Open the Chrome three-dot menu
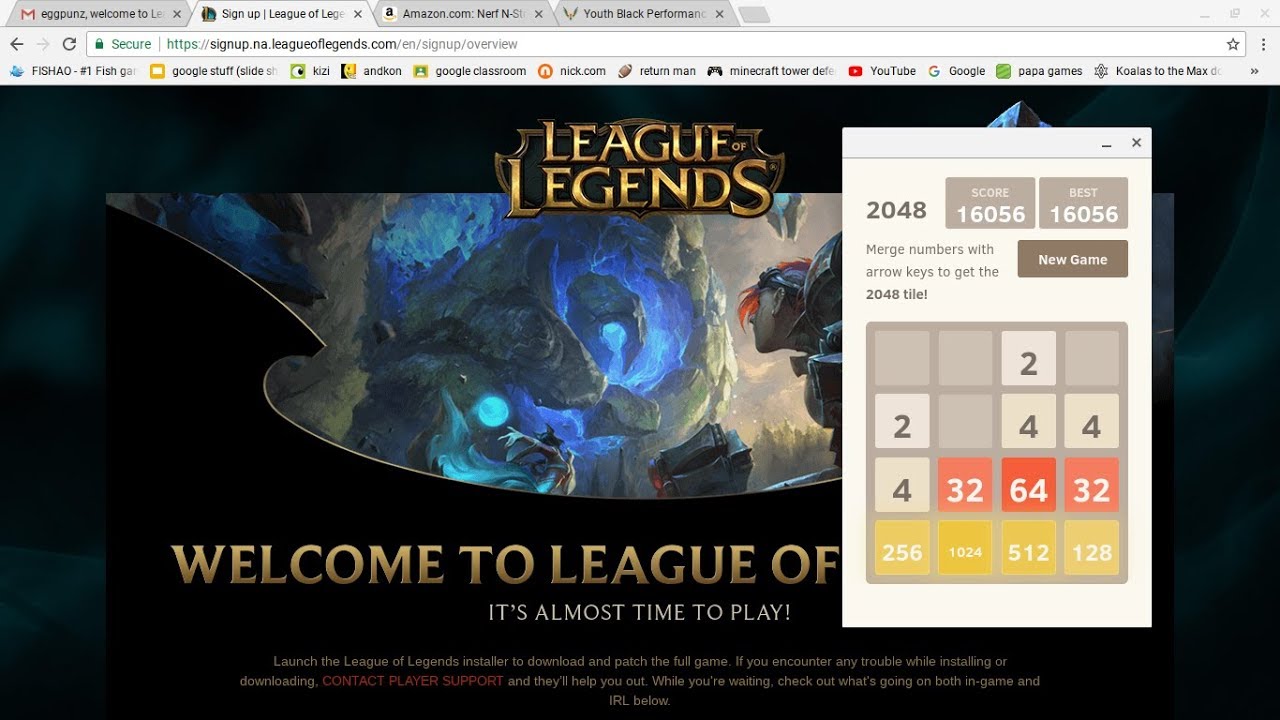Viewport: 1280px width, 720px height. click(1263, 44)
